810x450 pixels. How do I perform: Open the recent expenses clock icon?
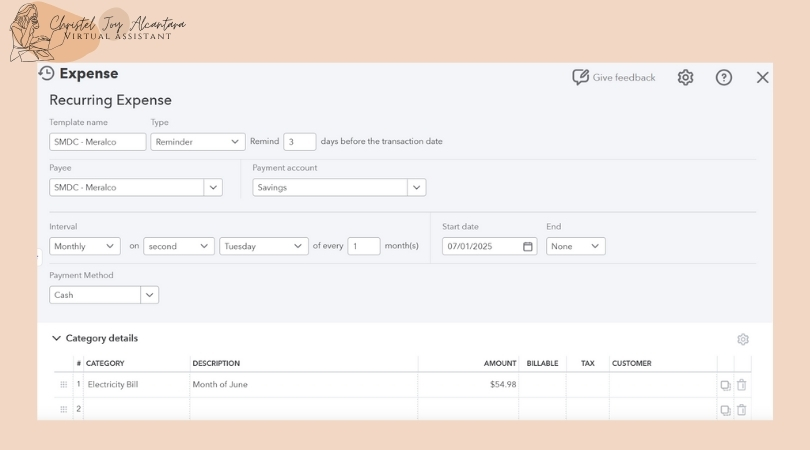click(x=46, y=74)
